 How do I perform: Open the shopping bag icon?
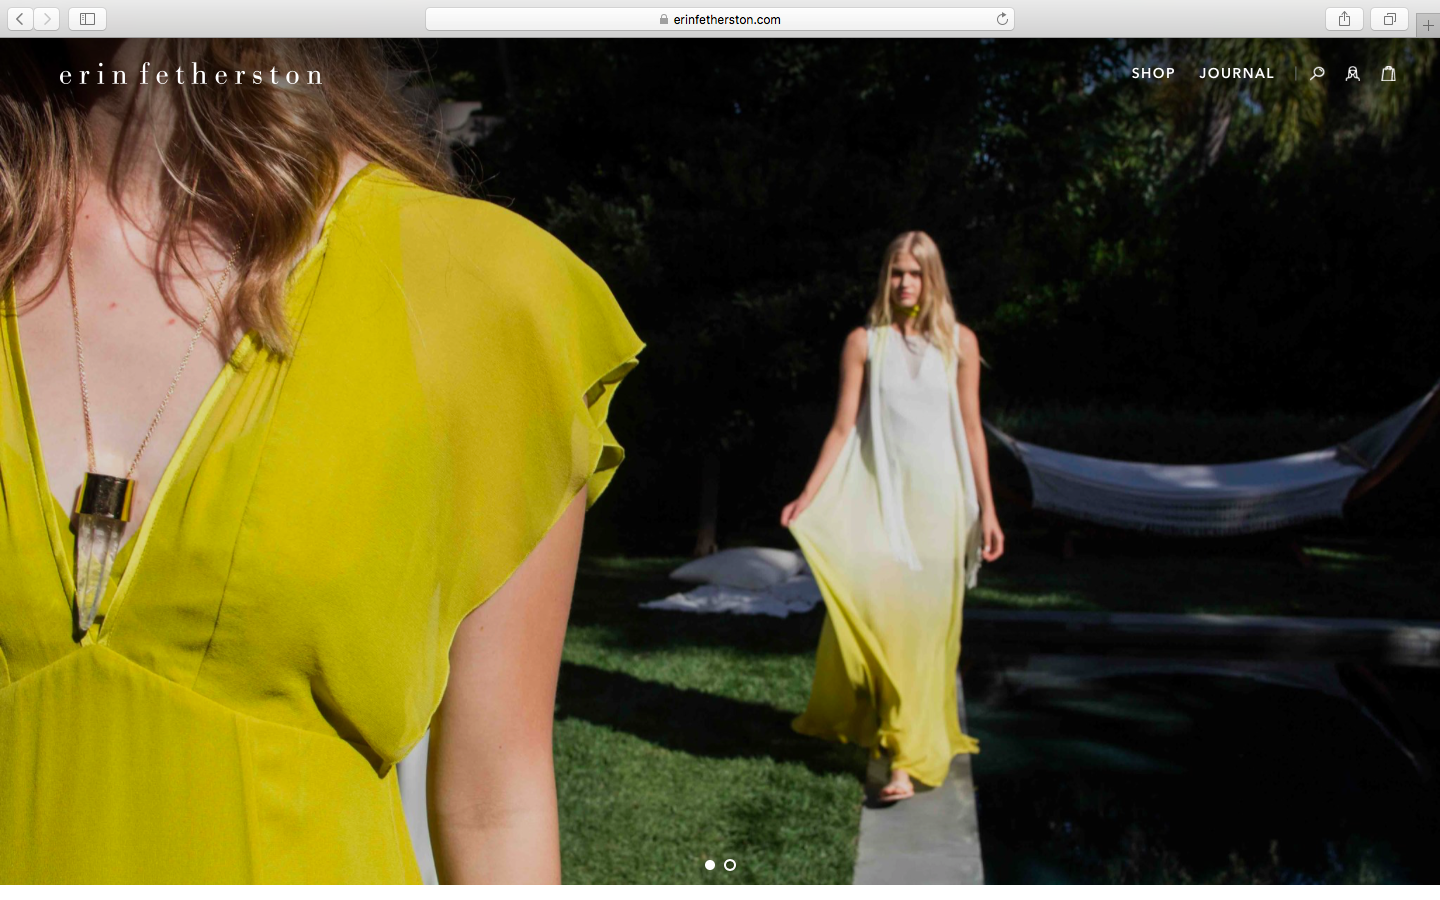[x=1388, y=73]
